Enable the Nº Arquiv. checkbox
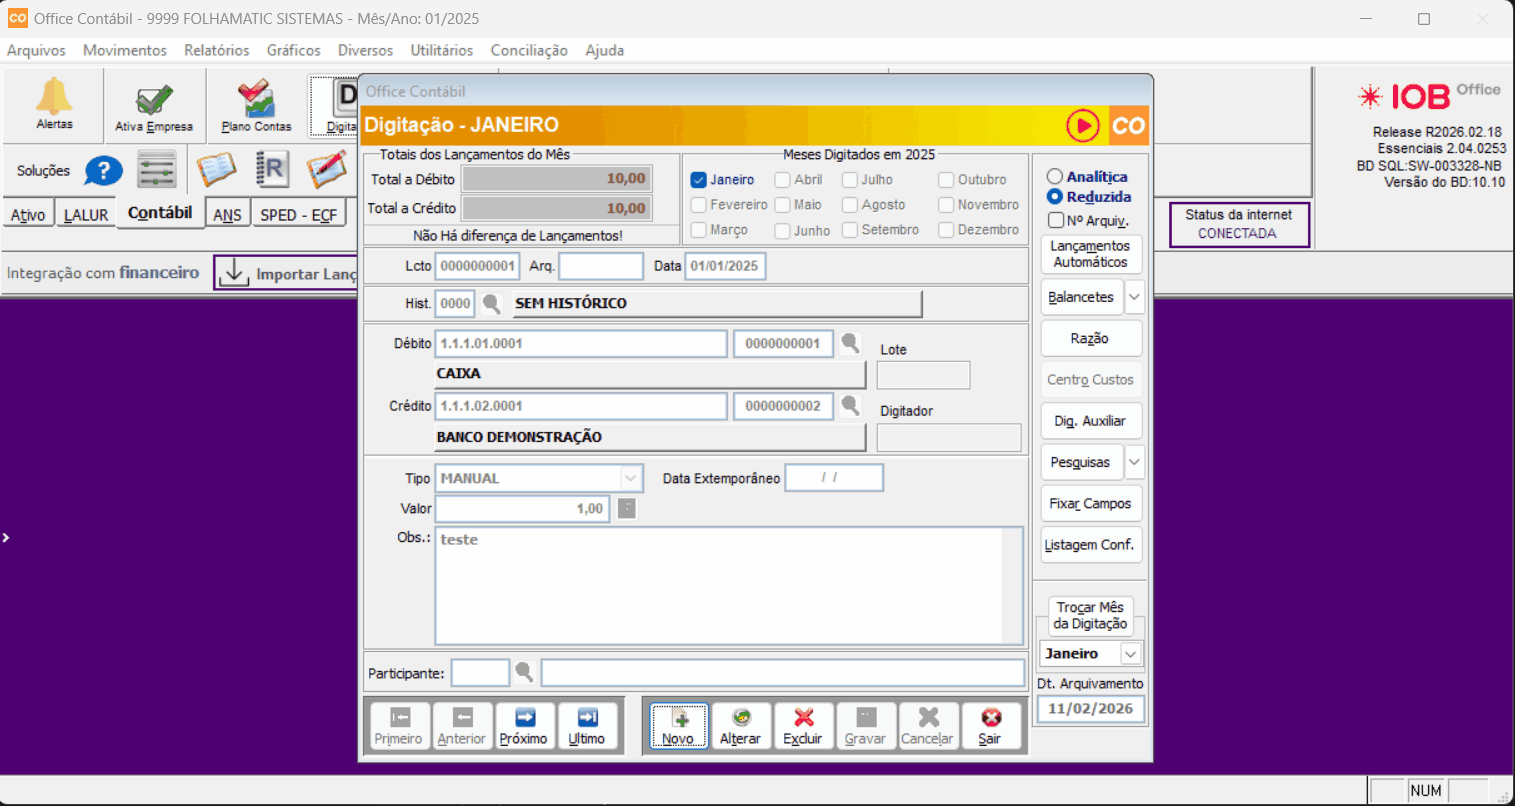The height and width of the screenshot is (806, 1515). (x=1056, y=220)
